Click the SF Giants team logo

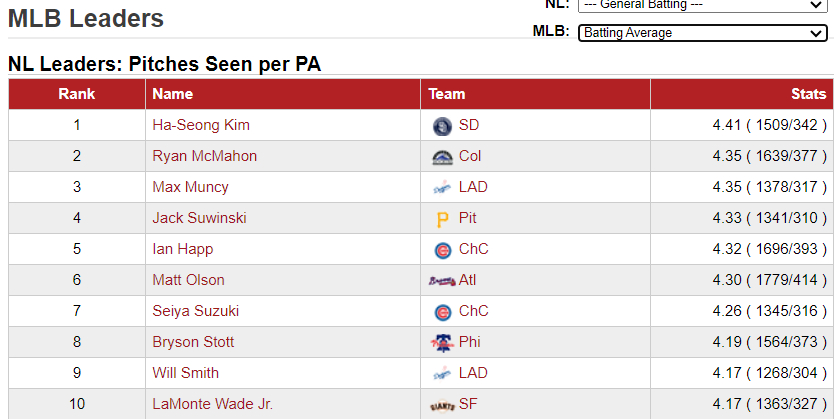point(443,406)
